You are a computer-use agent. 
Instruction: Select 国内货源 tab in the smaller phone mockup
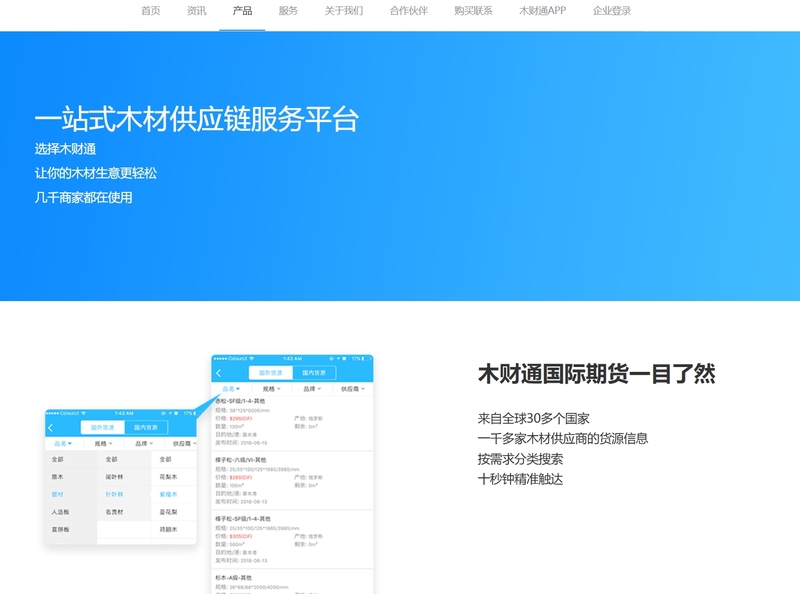pos(146,428)
